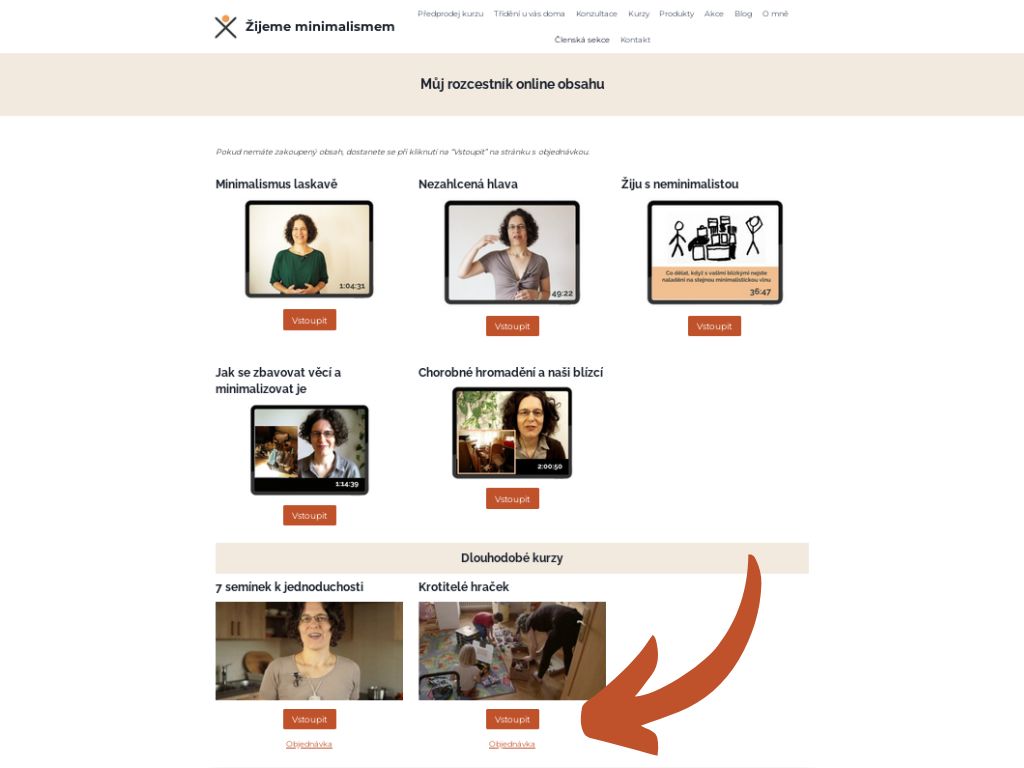Follow the Objednávka link under Krotitelé hraček
The width and height of the screenshot is (1024, 768).
[512, 744]
